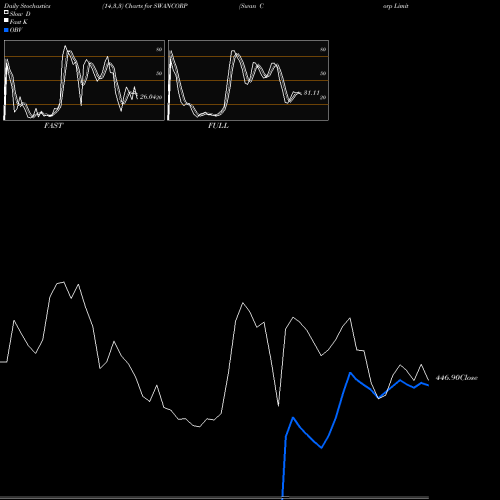This screenshot has width=500, height=500.
Task: Click the blue OBV line peak
Action: (350, 373)
